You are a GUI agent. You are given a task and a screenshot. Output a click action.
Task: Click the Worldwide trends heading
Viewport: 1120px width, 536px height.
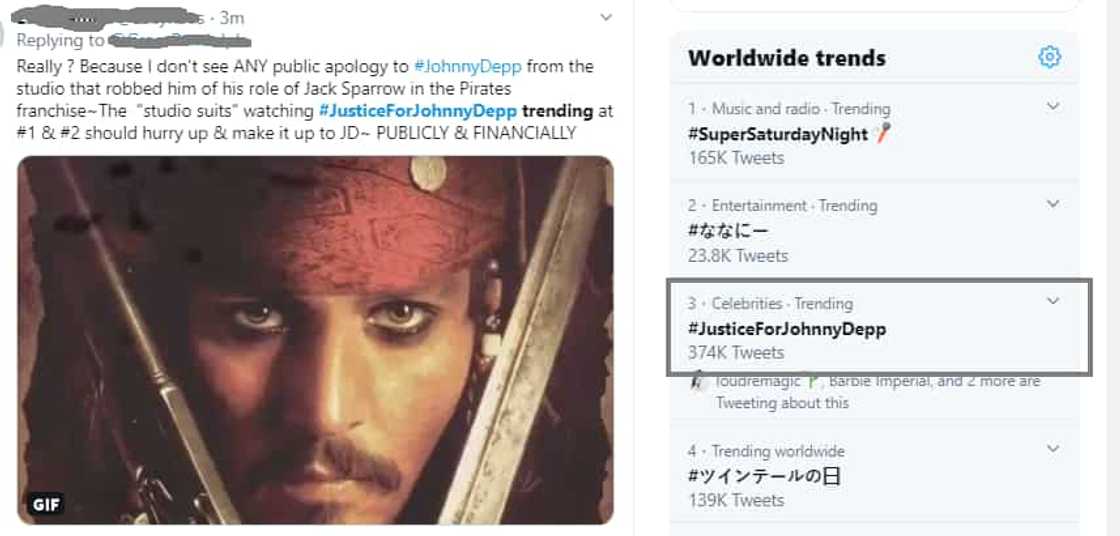[x=787, y=58]
